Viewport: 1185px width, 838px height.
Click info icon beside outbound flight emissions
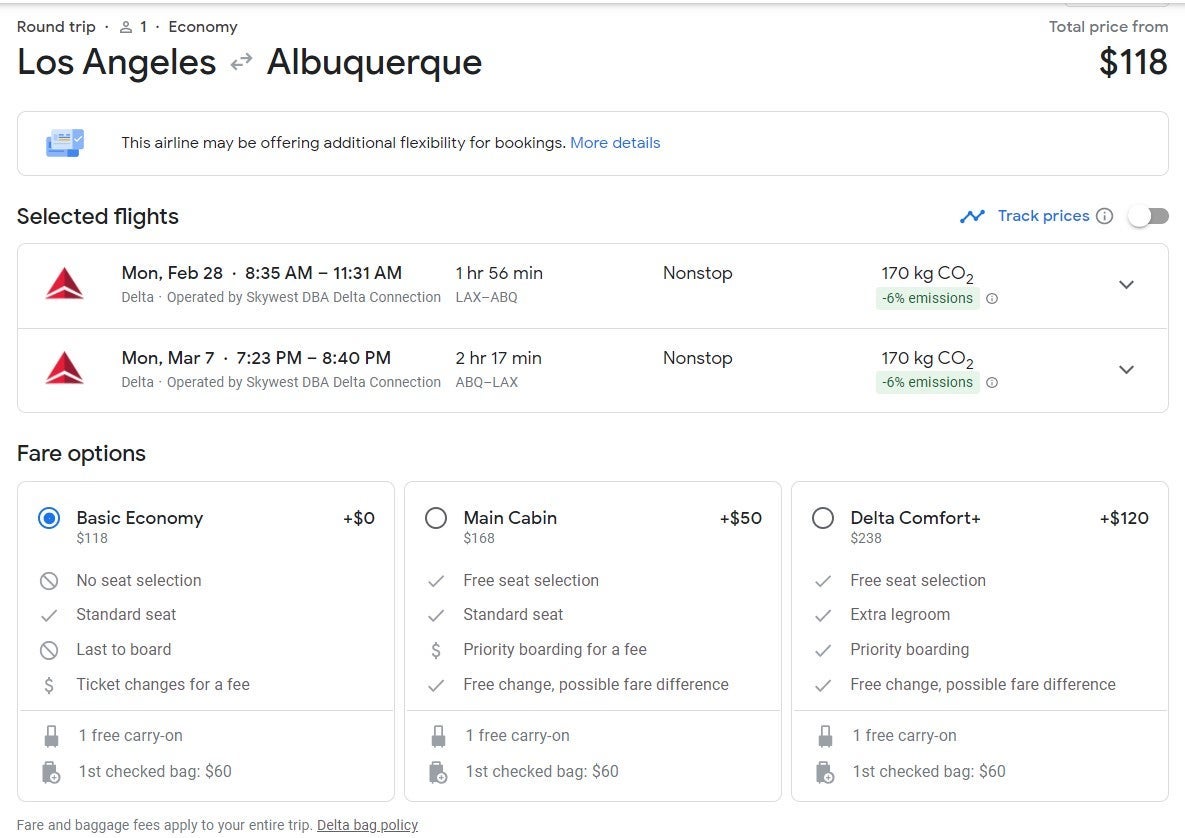coord(992,298)
